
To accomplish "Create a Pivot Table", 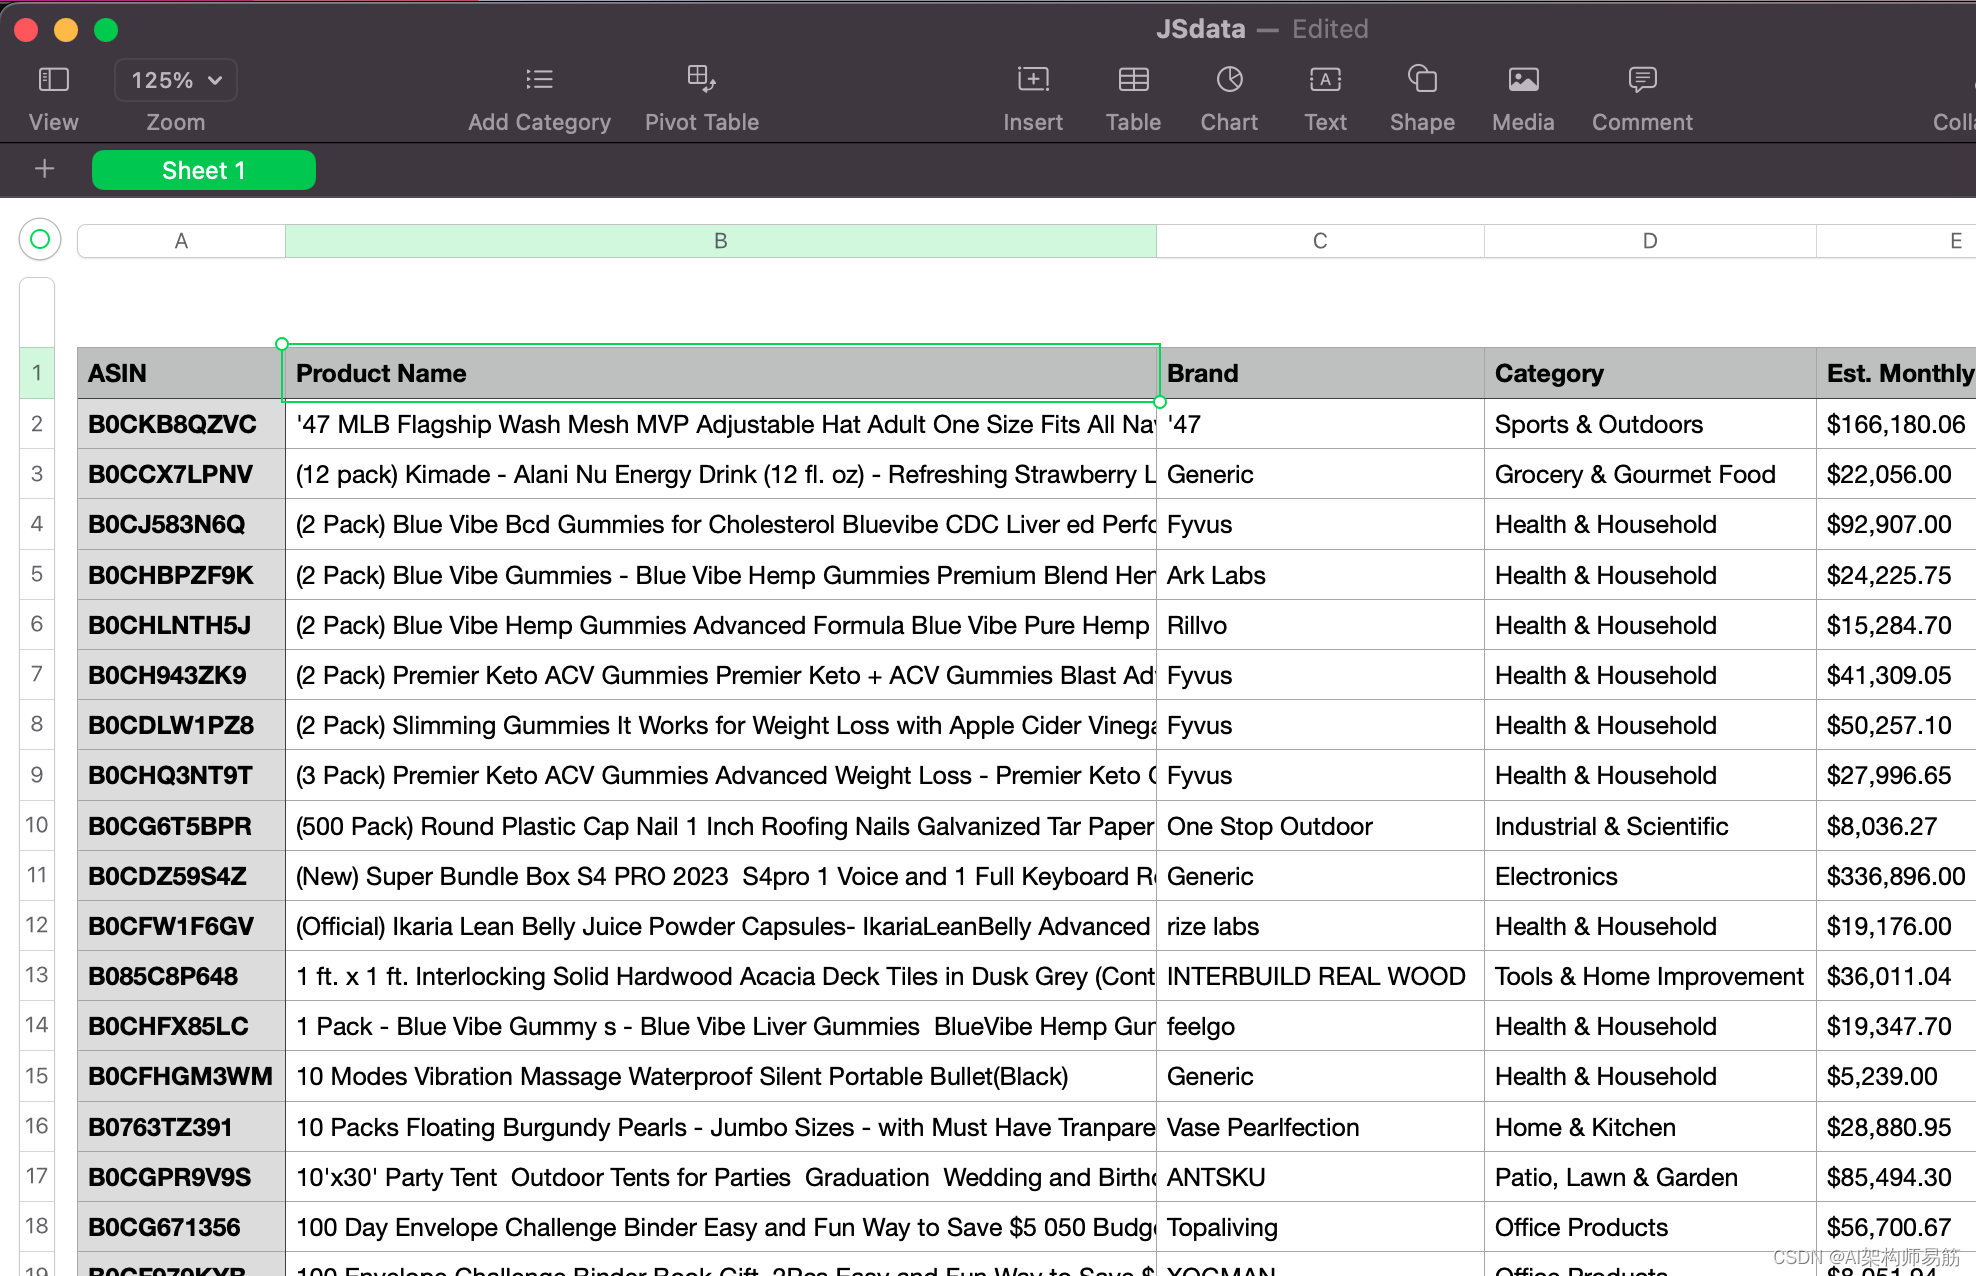I will click(x=701, y=79).
